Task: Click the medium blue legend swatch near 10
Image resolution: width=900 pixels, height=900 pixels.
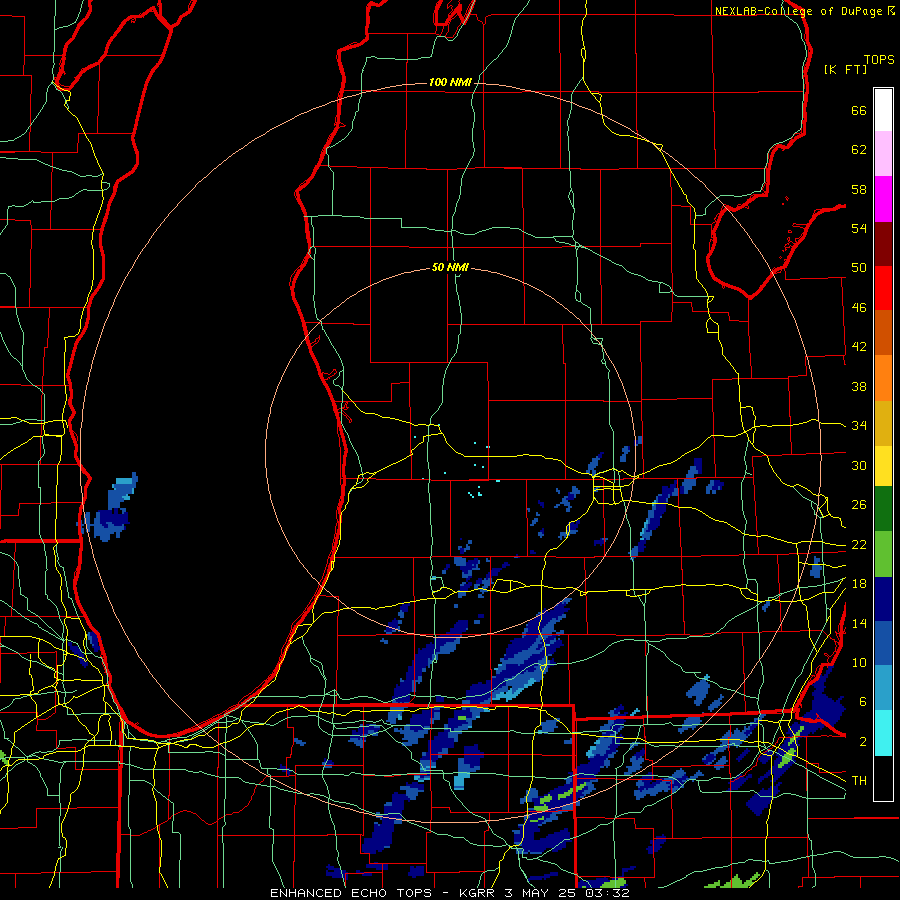Action: coord(883,644)
